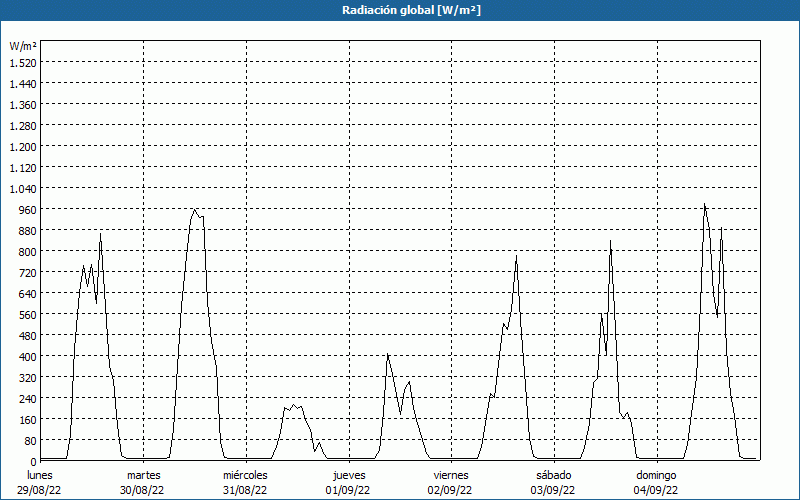This screenshot has width=800, height=500.
Task: Click the chart title 'Radiación global [W/m²]'
Action: [x=411, y=10]
